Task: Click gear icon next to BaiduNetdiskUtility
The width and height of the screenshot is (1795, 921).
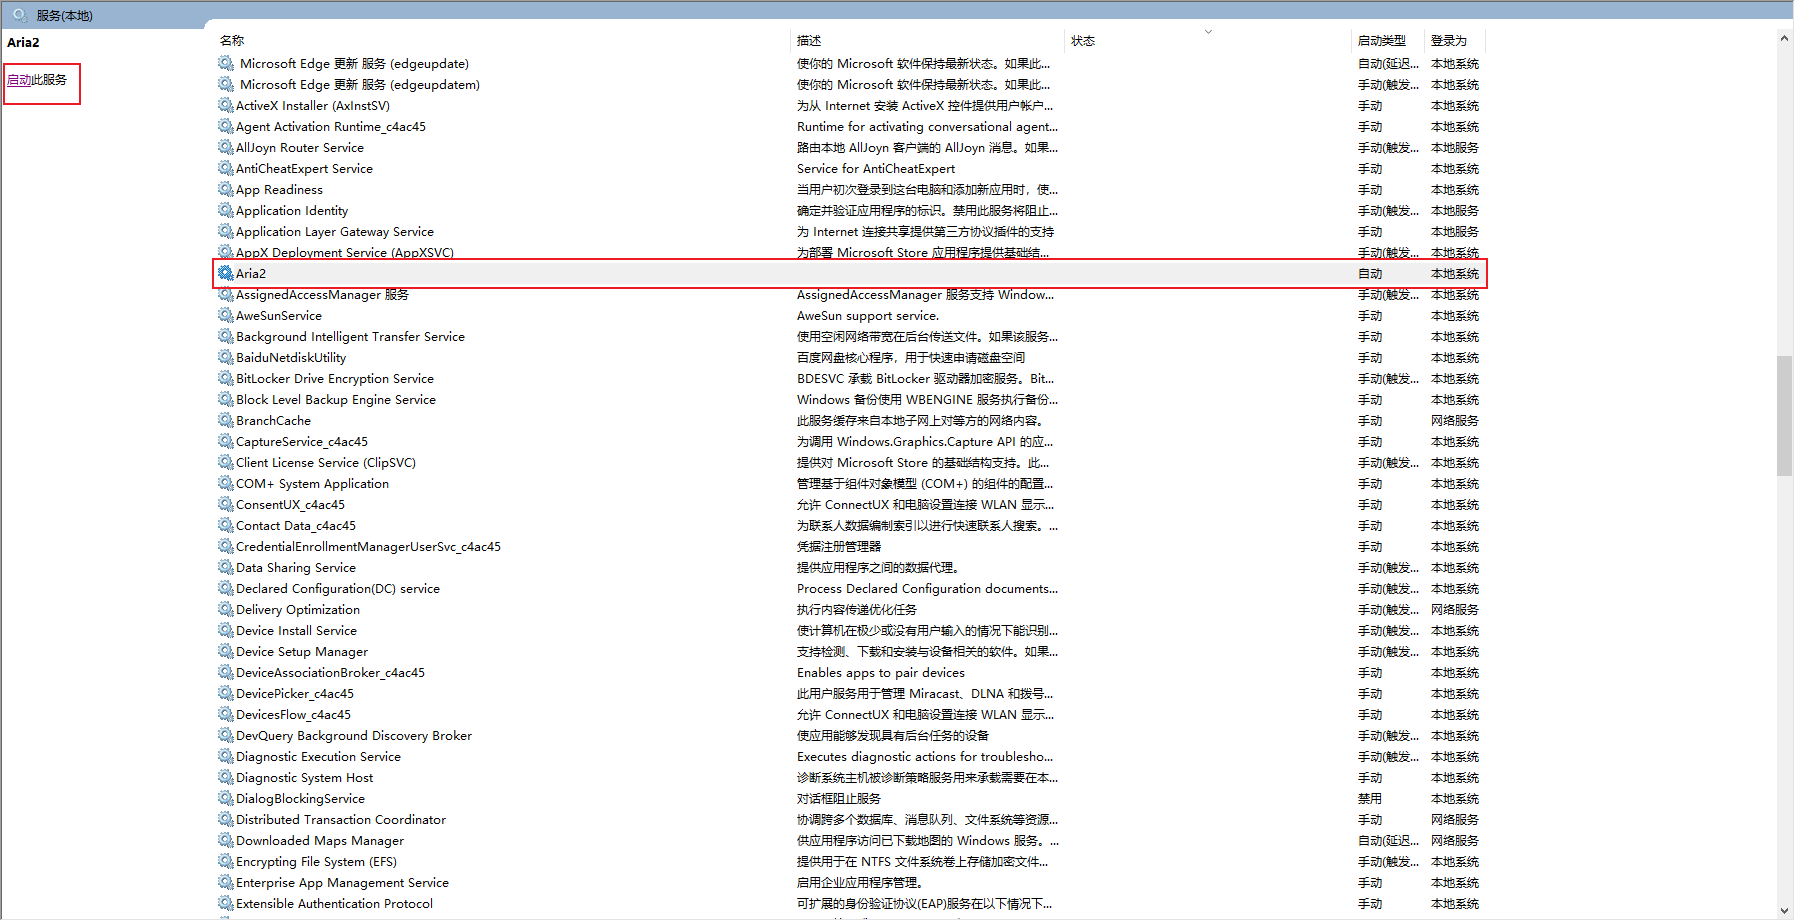Action: [x=226, y=357]
